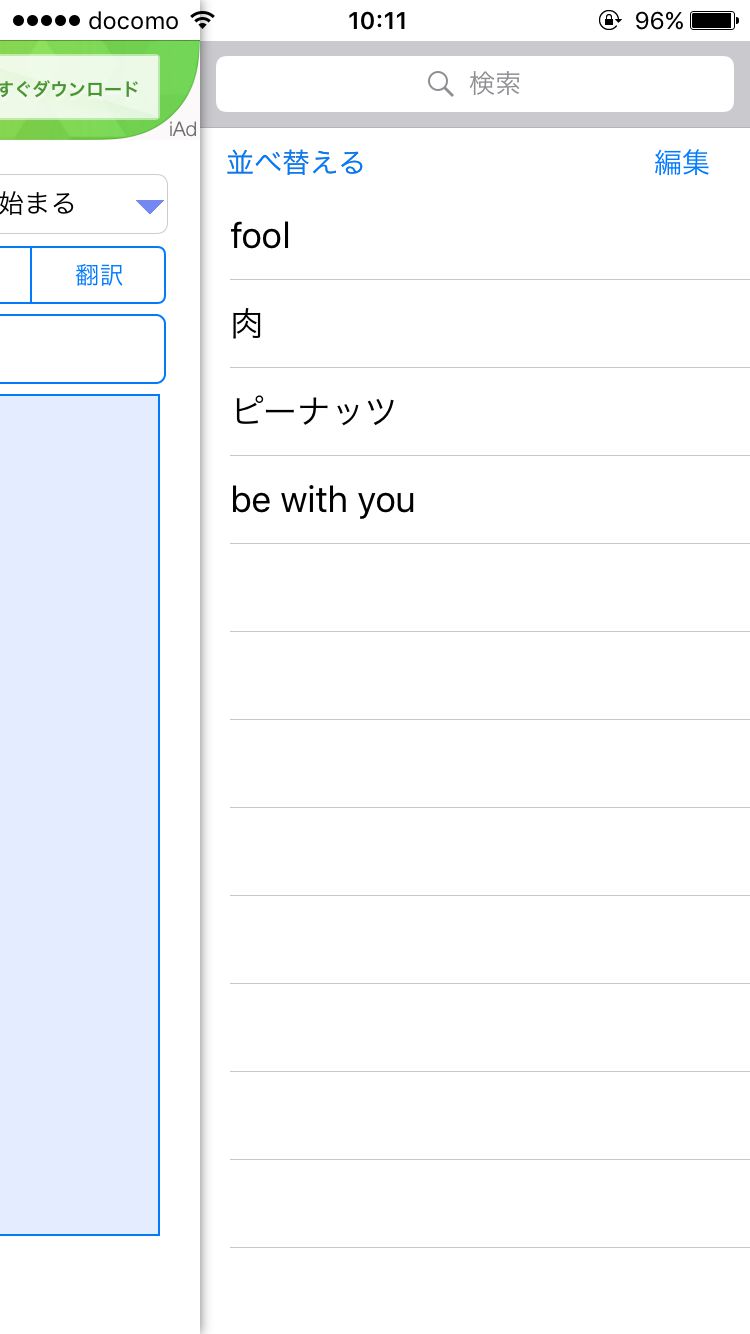
Task: Tap the 96% battery percentage
Action: pos(659,20)
